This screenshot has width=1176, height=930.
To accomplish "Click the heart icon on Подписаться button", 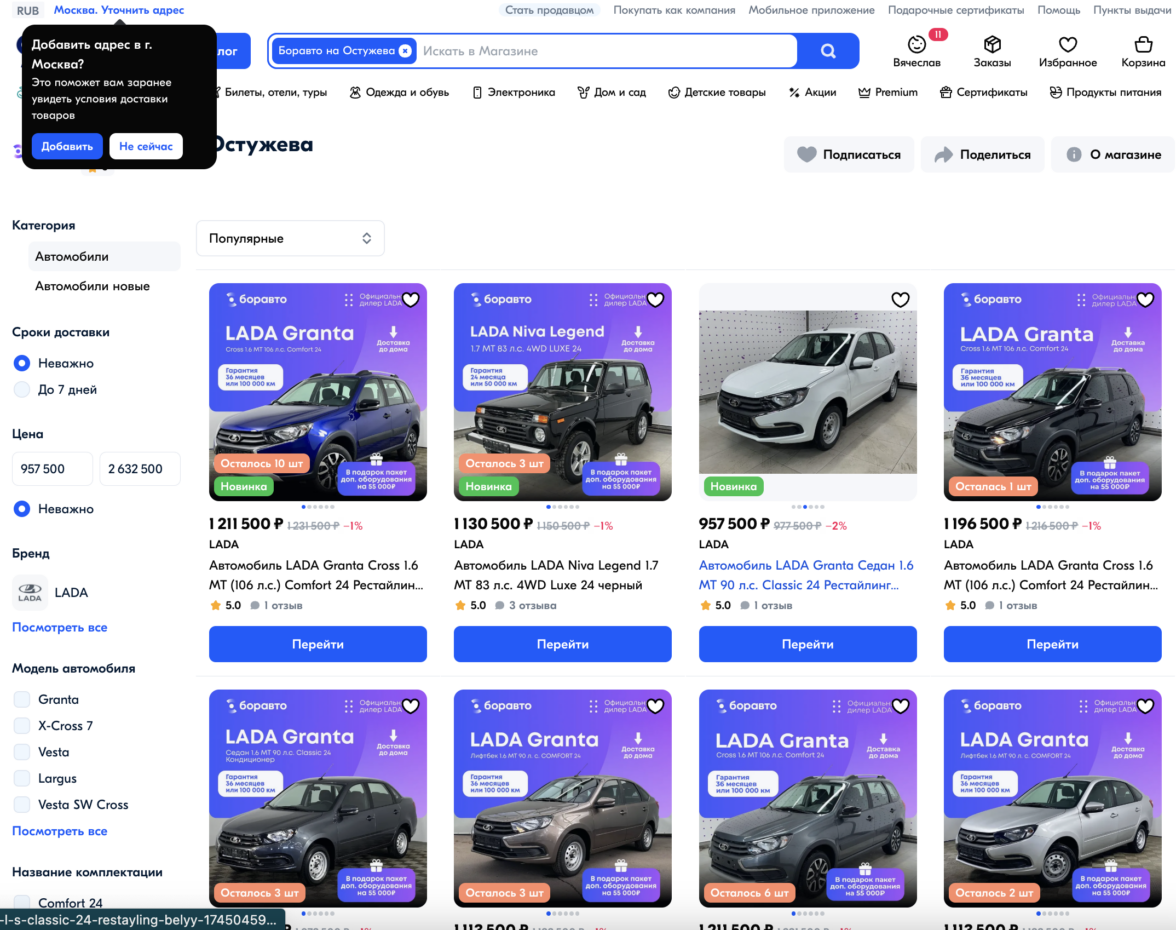I will click(x=806, y=154).
